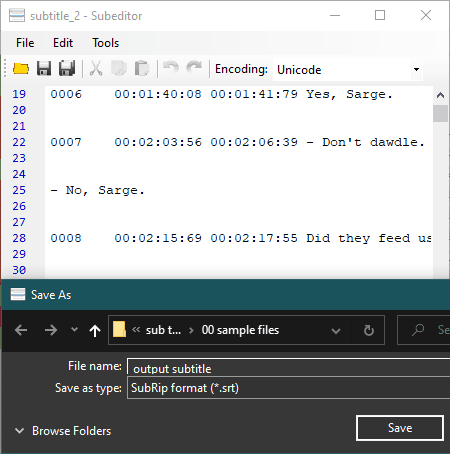
Task: Click the search magnifier in Save As dialog
Action: (418, 330)
